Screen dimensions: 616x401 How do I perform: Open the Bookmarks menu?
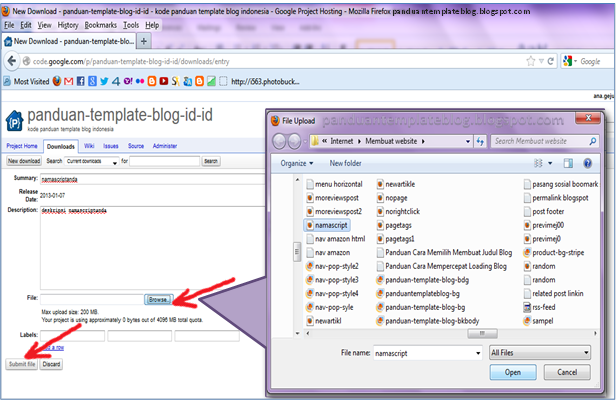[x=101, y=25]
